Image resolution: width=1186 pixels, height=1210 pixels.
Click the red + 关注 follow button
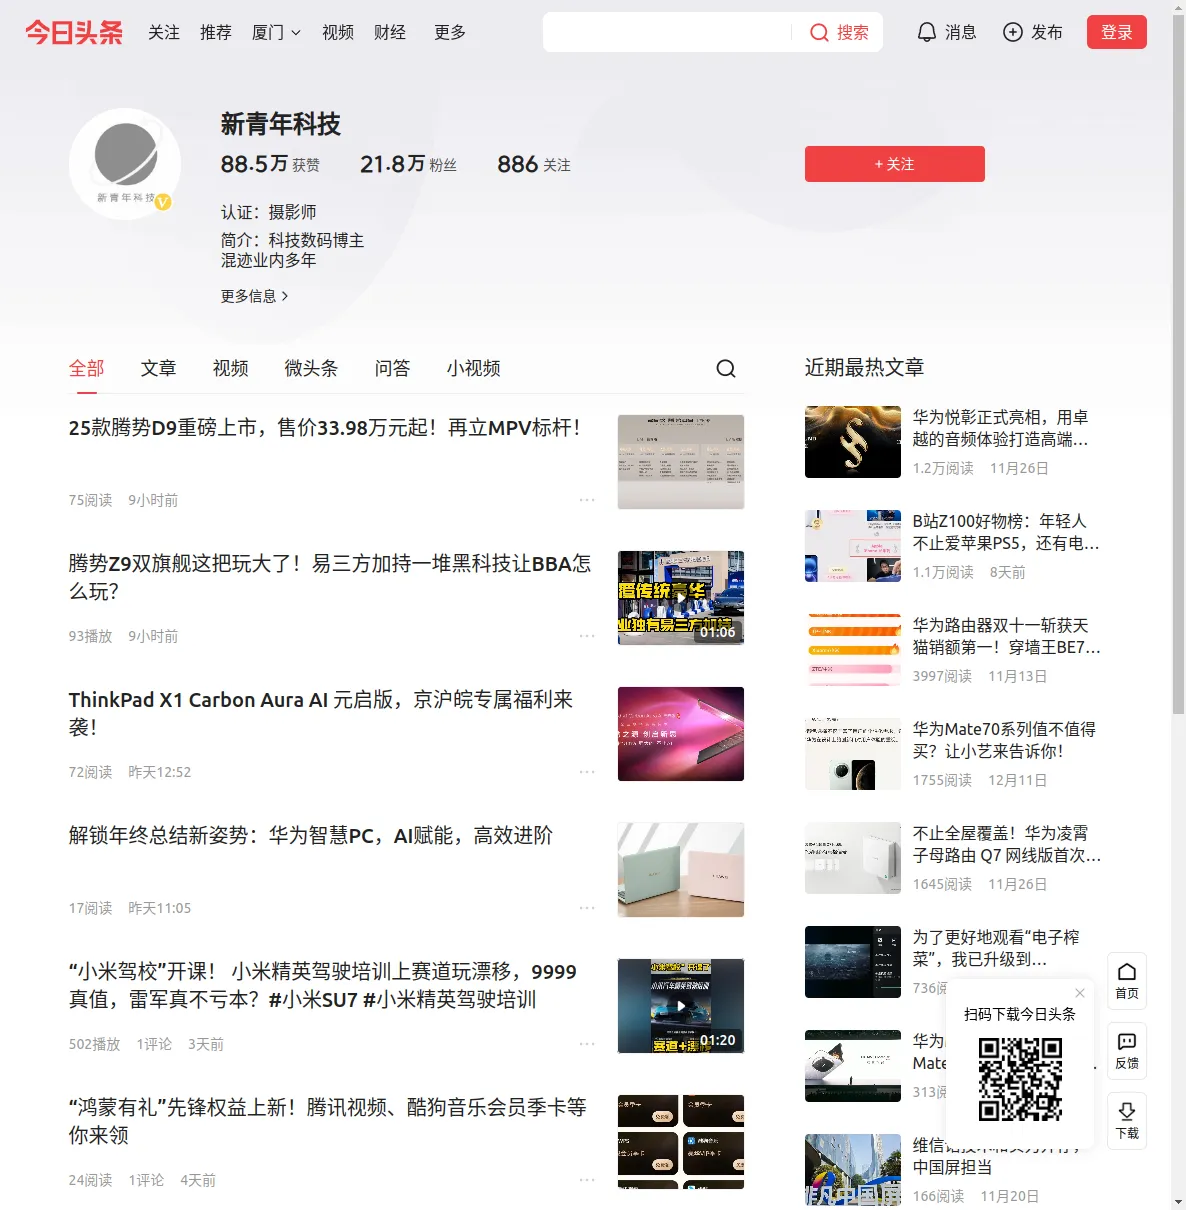pos(895,164)
